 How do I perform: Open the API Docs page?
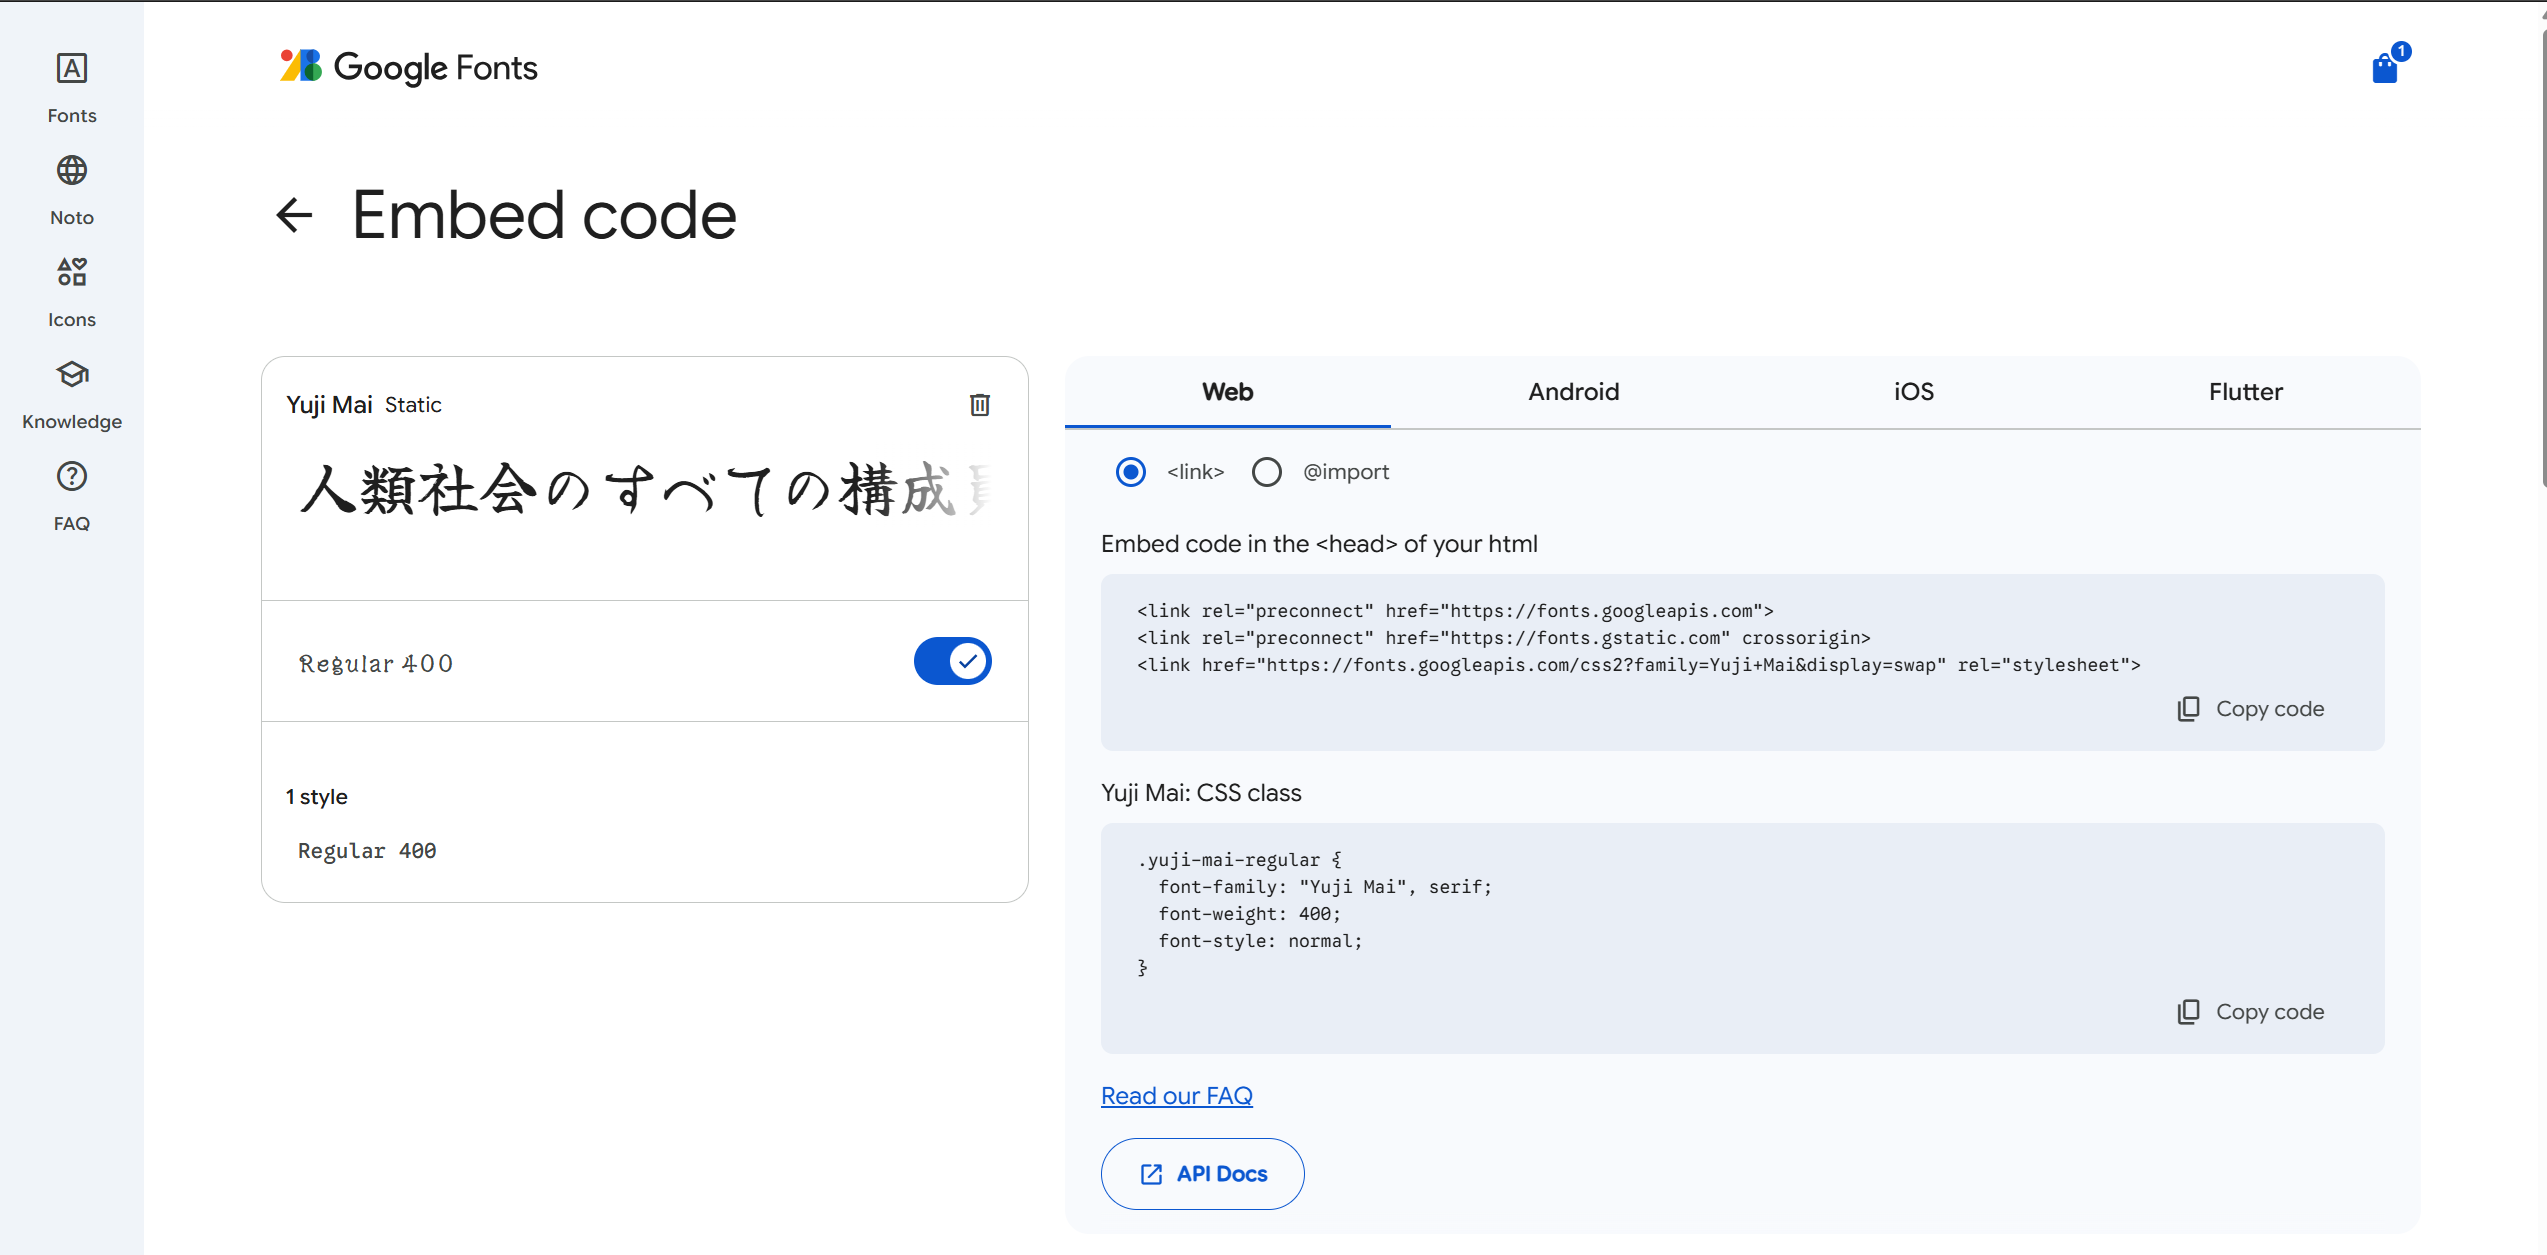1202,1173
